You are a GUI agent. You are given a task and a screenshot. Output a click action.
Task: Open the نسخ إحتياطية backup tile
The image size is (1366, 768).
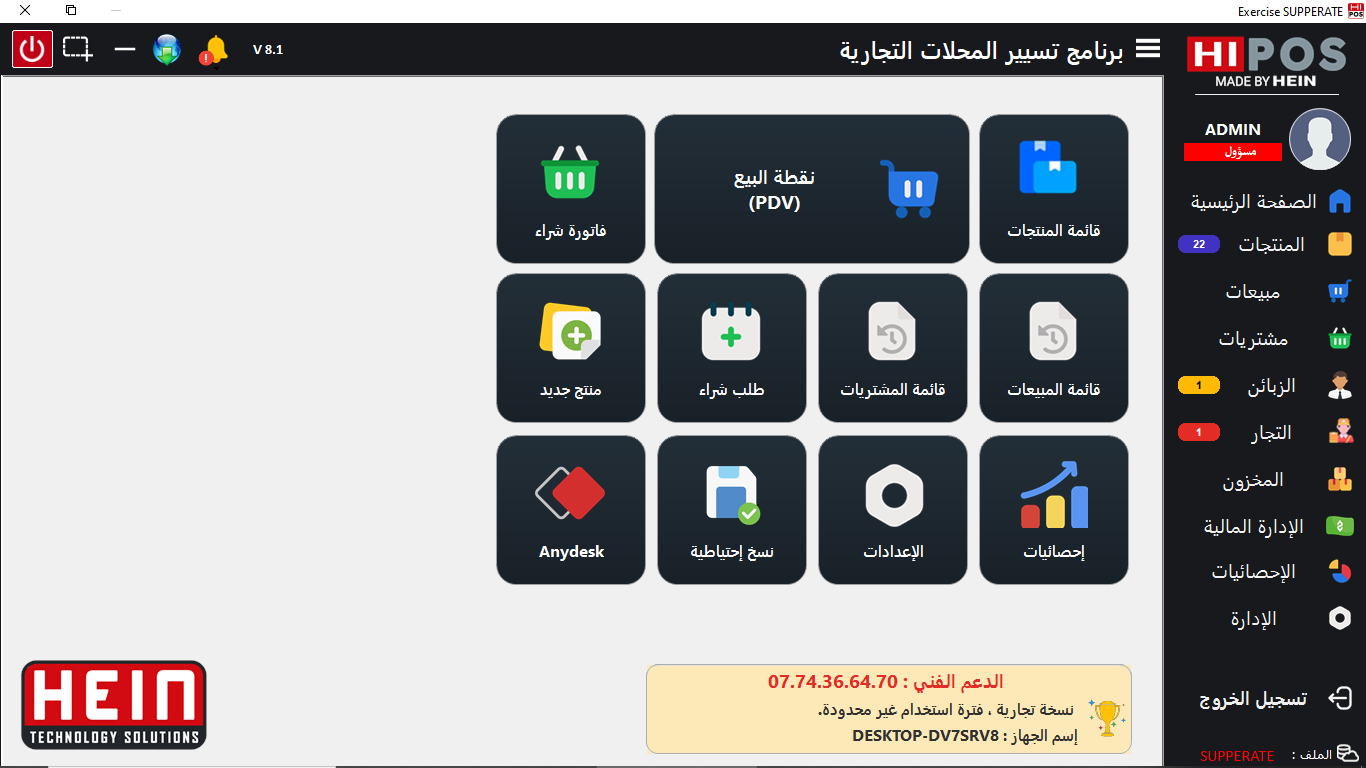click(731, 509)
